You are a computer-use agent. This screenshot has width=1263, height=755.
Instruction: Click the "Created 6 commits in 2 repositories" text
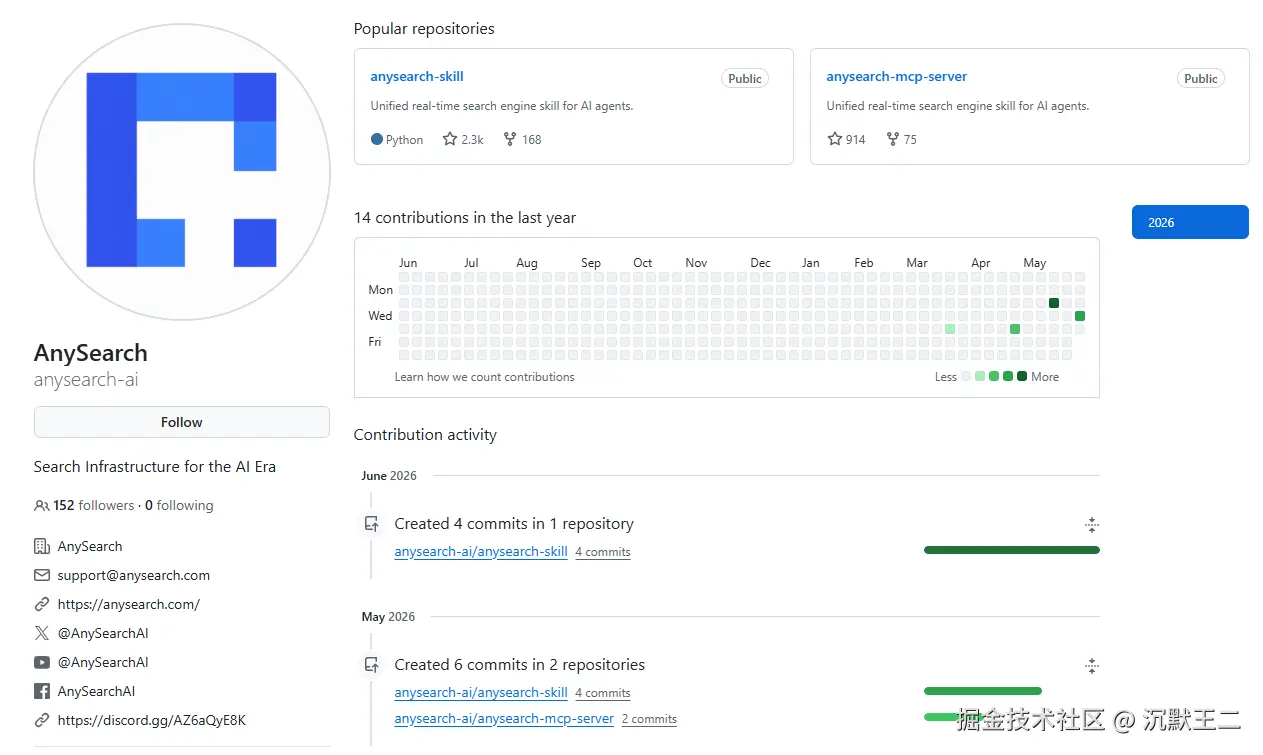(520, 665)
